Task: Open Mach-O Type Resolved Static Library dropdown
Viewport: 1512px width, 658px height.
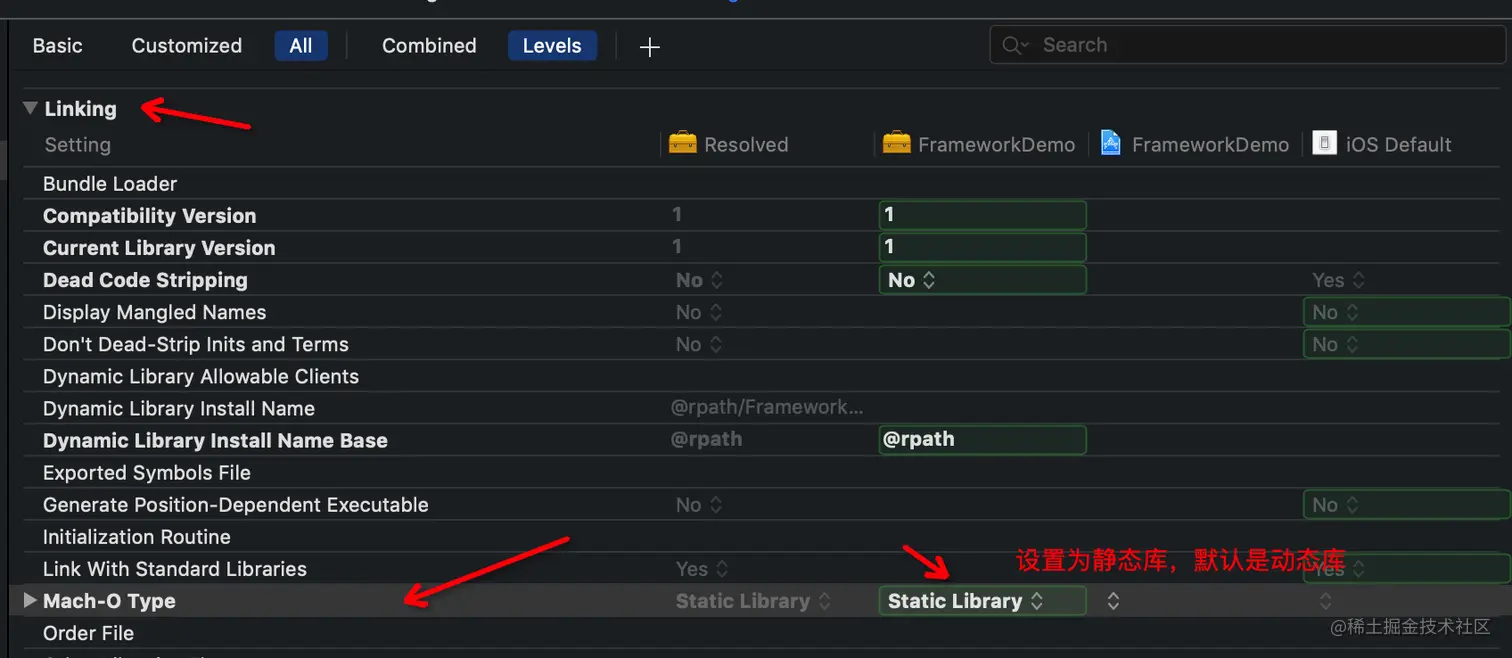Action: [753, 601]
